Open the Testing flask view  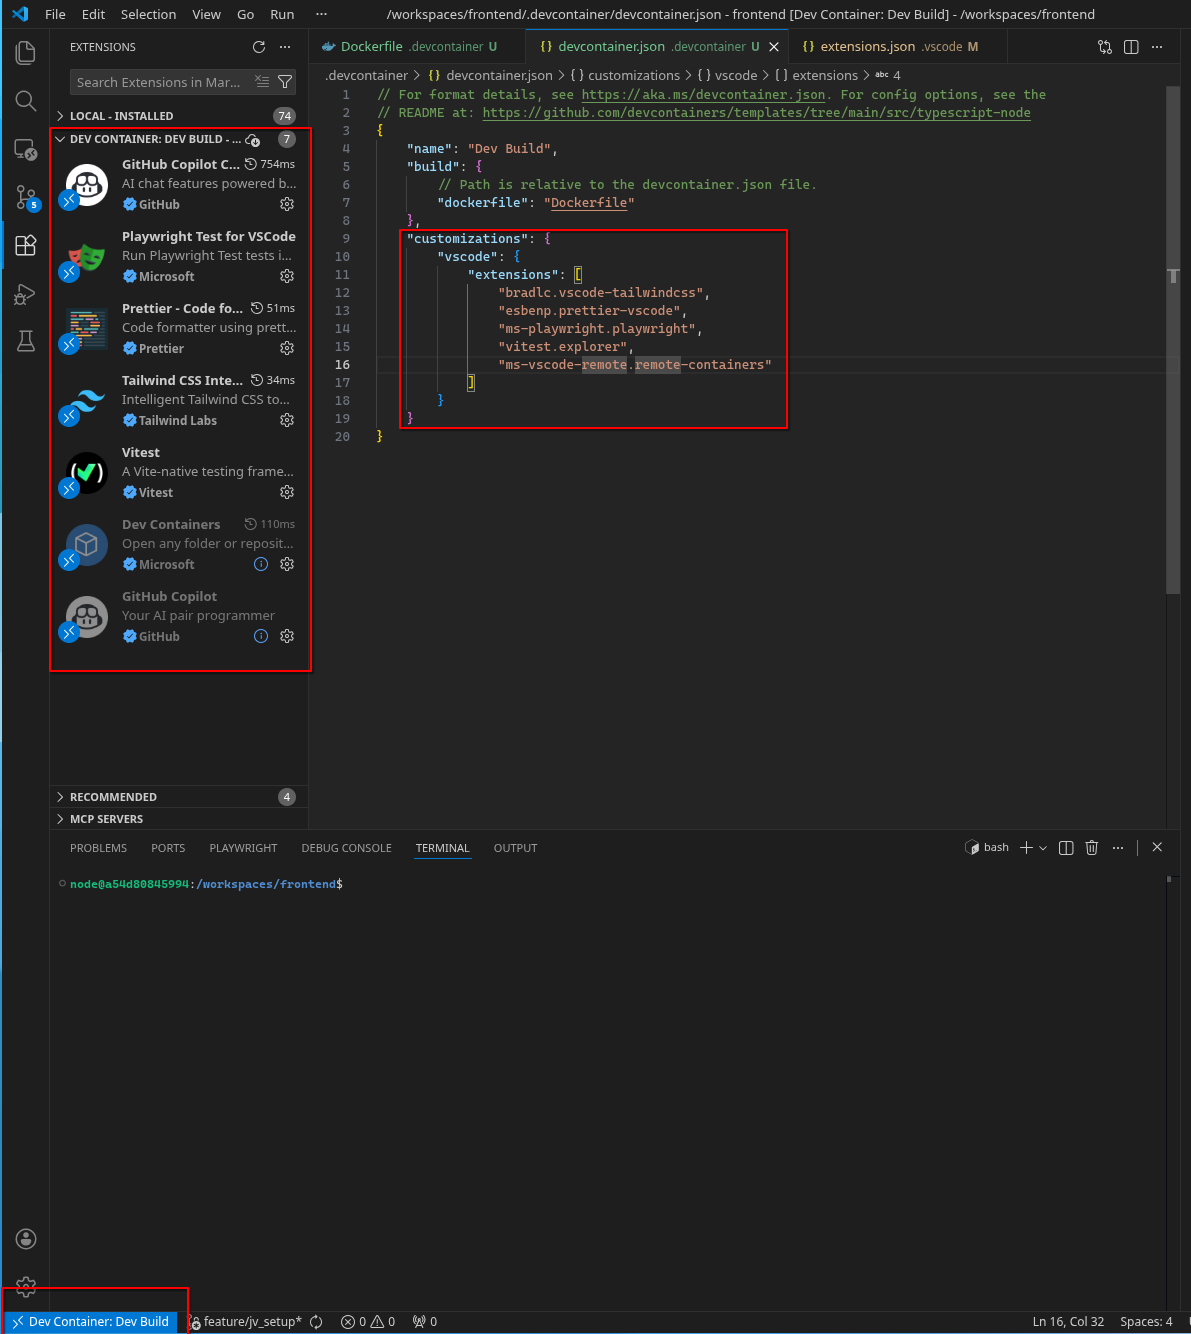(25, 341)
